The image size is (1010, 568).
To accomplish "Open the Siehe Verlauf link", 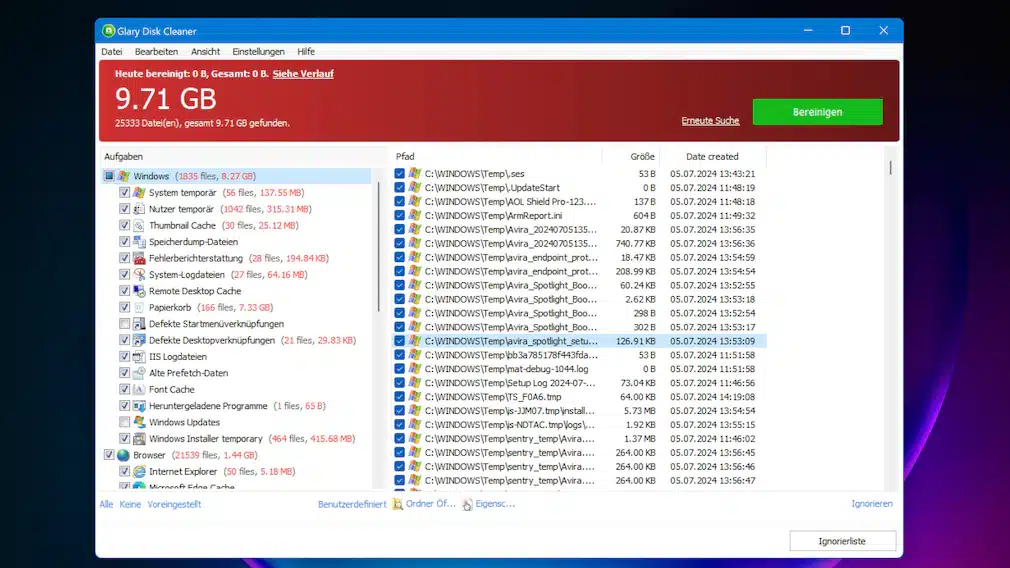I will tap(303, 73).
